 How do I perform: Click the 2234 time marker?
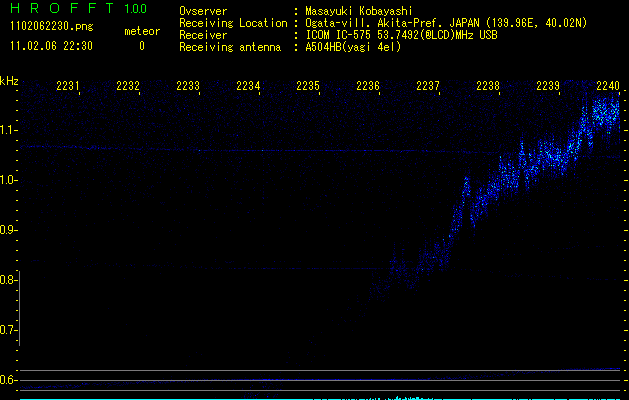(x=248, y=86)
